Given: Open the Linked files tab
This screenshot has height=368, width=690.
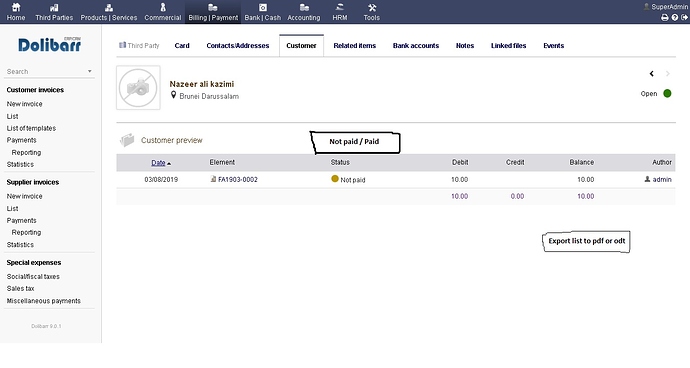Looking at the screenshot, I should [509, 45].
